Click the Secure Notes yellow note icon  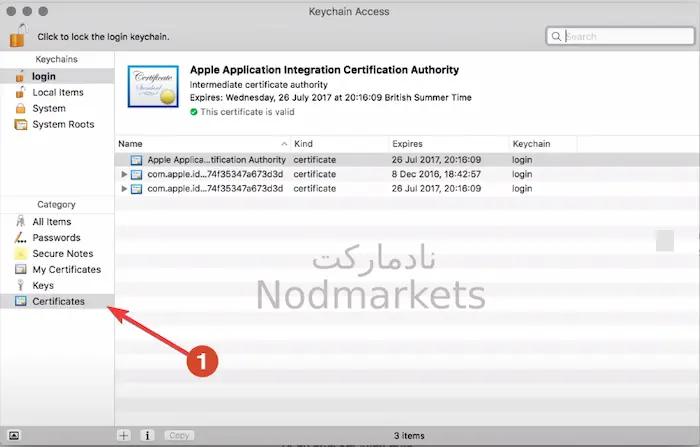click(x=21, y=254)
